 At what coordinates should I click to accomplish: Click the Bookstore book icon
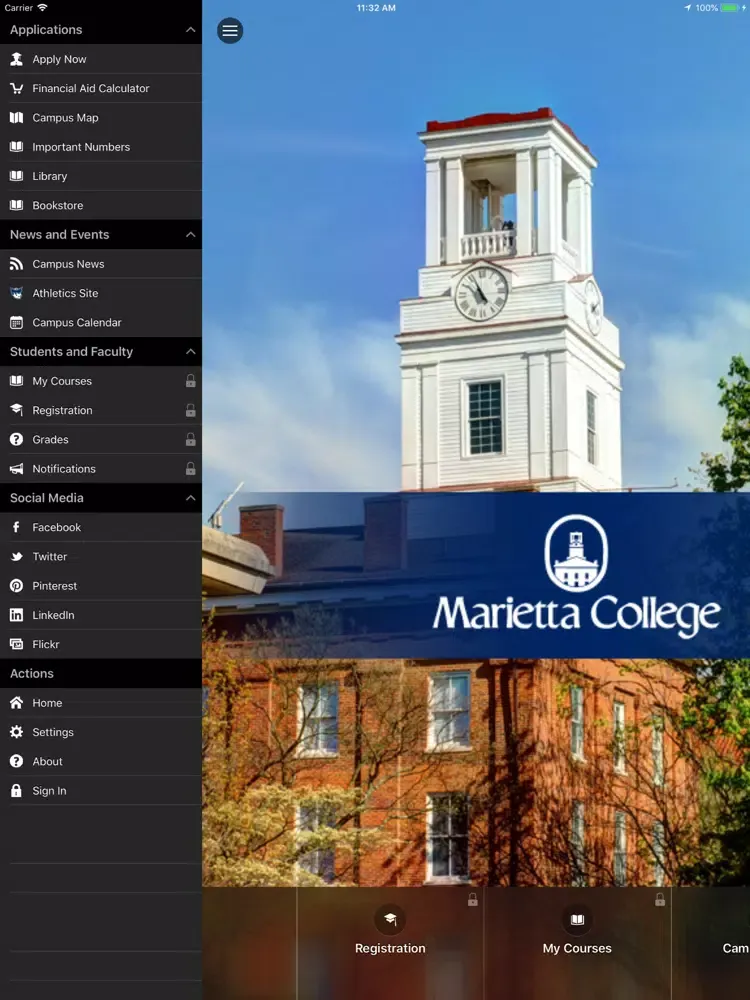[17, 205]
